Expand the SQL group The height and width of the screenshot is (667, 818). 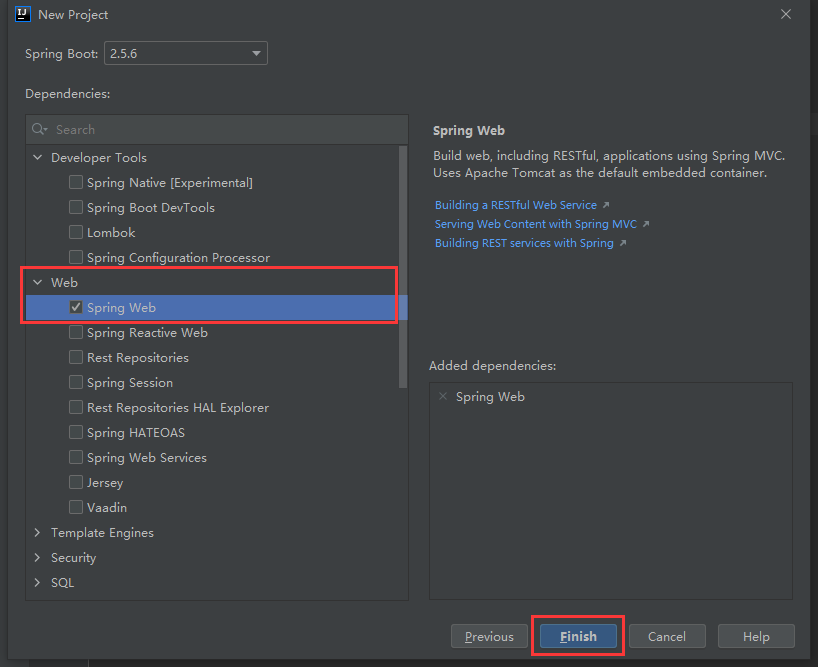(38, 583)
